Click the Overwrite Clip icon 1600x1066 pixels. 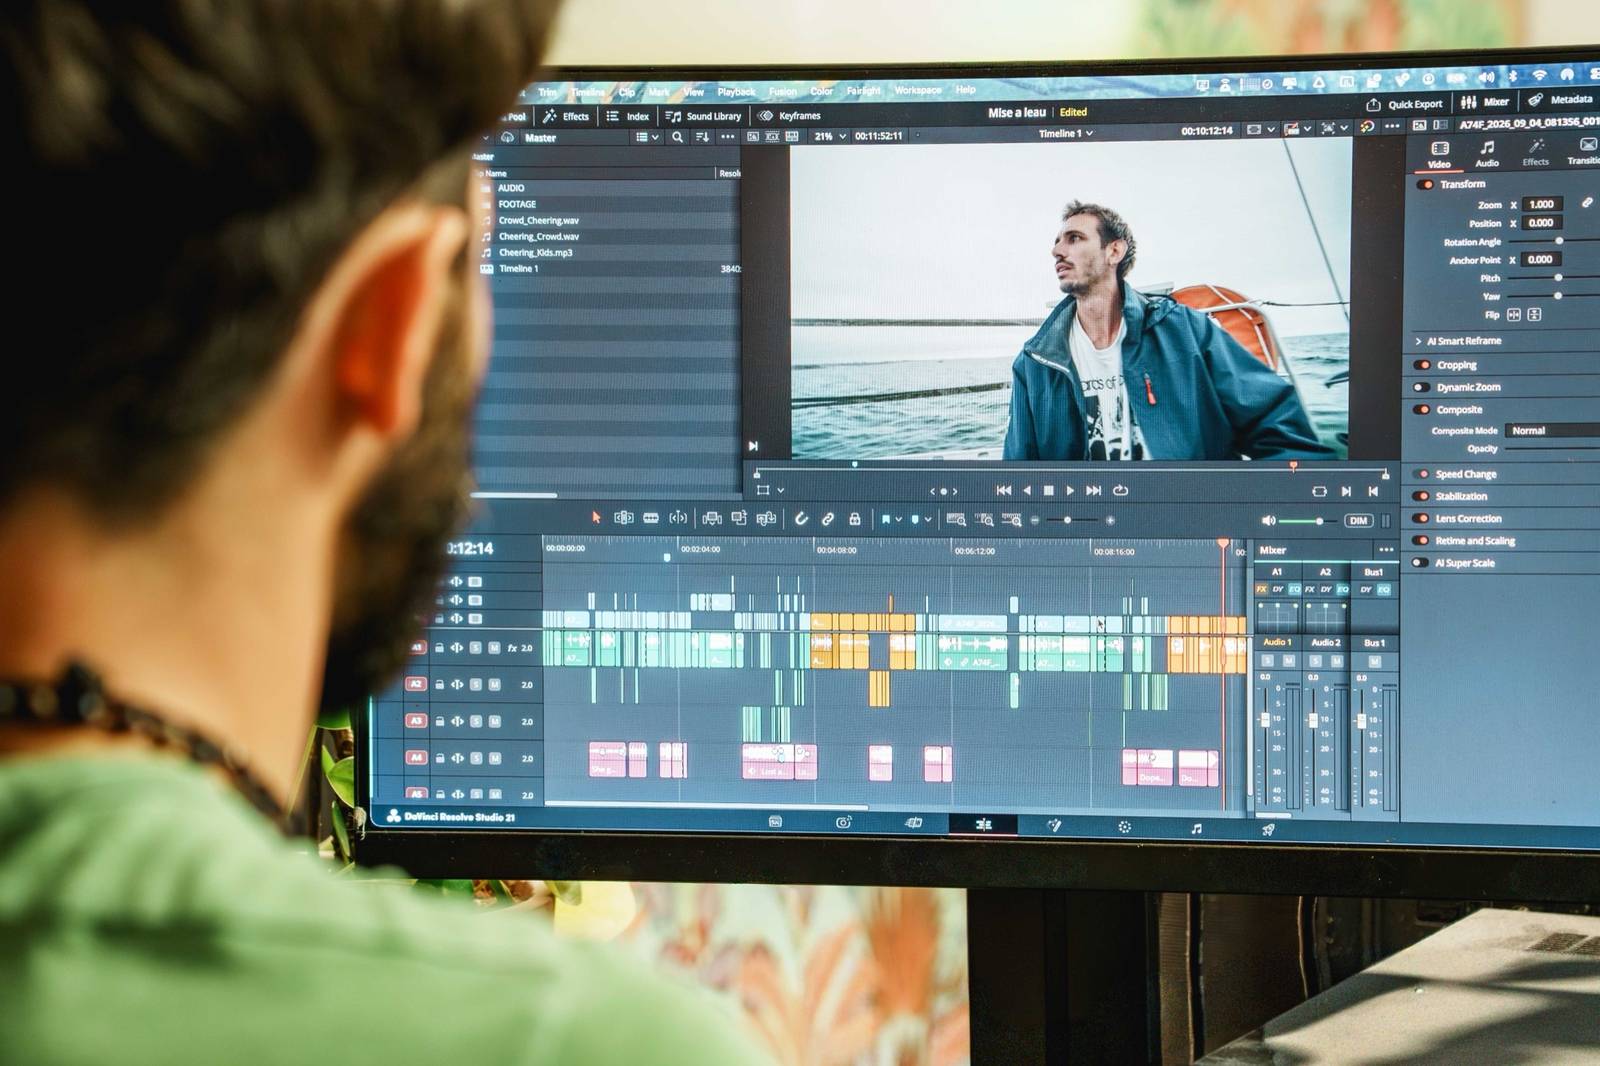tap(739, 518)
